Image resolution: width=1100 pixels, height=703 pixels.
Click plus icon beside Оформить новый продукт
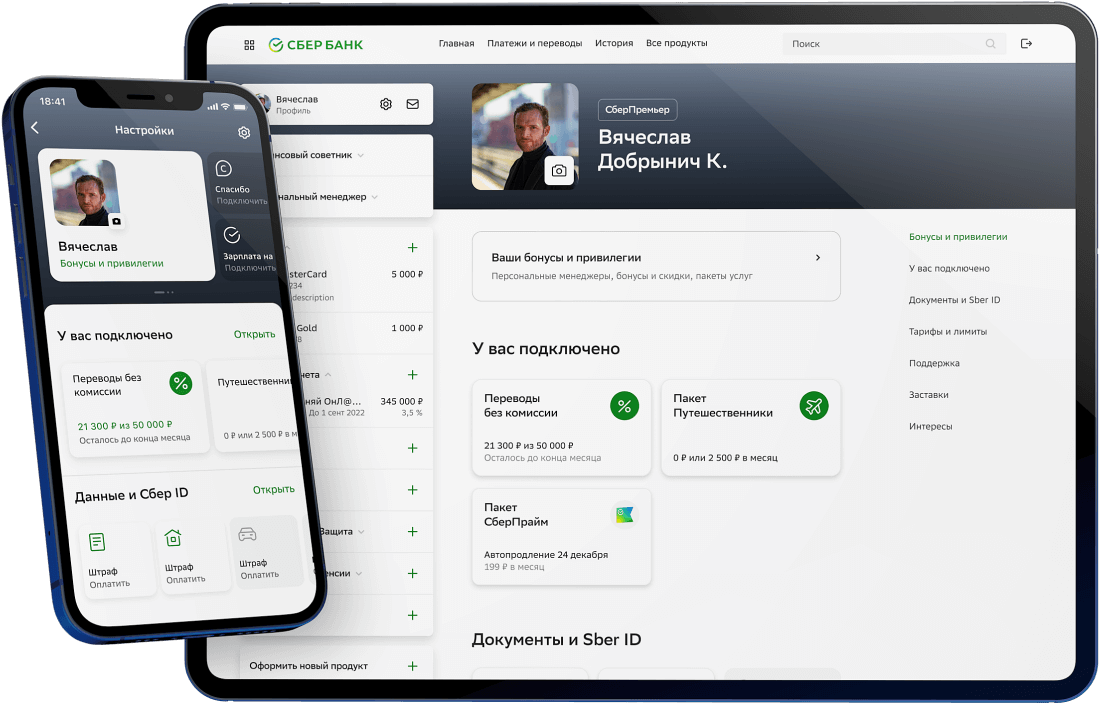point(412,666)
